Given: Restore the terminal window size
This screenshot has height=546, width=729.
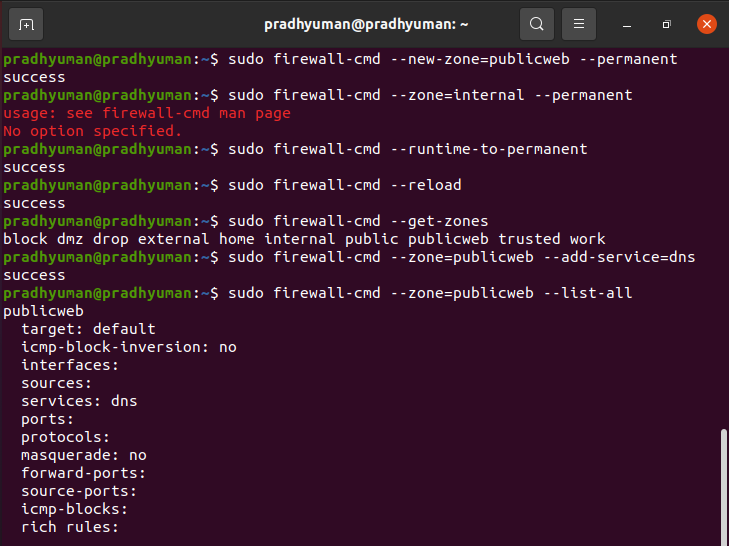Looking at the screenshot, I should [x=666, y=24].
